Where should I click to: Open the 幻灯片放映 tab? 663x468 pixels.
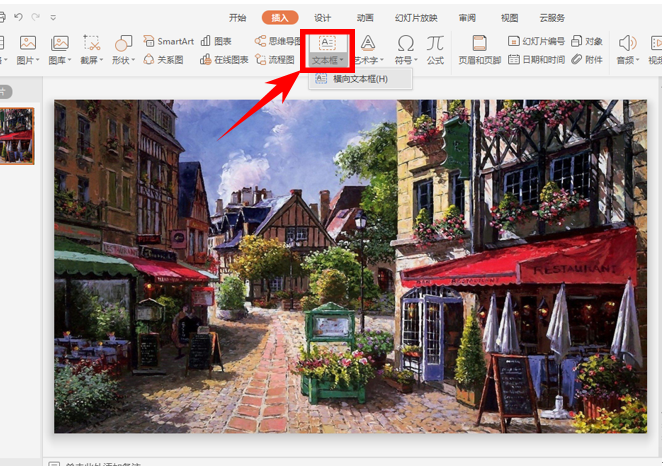tap(416, 18)
